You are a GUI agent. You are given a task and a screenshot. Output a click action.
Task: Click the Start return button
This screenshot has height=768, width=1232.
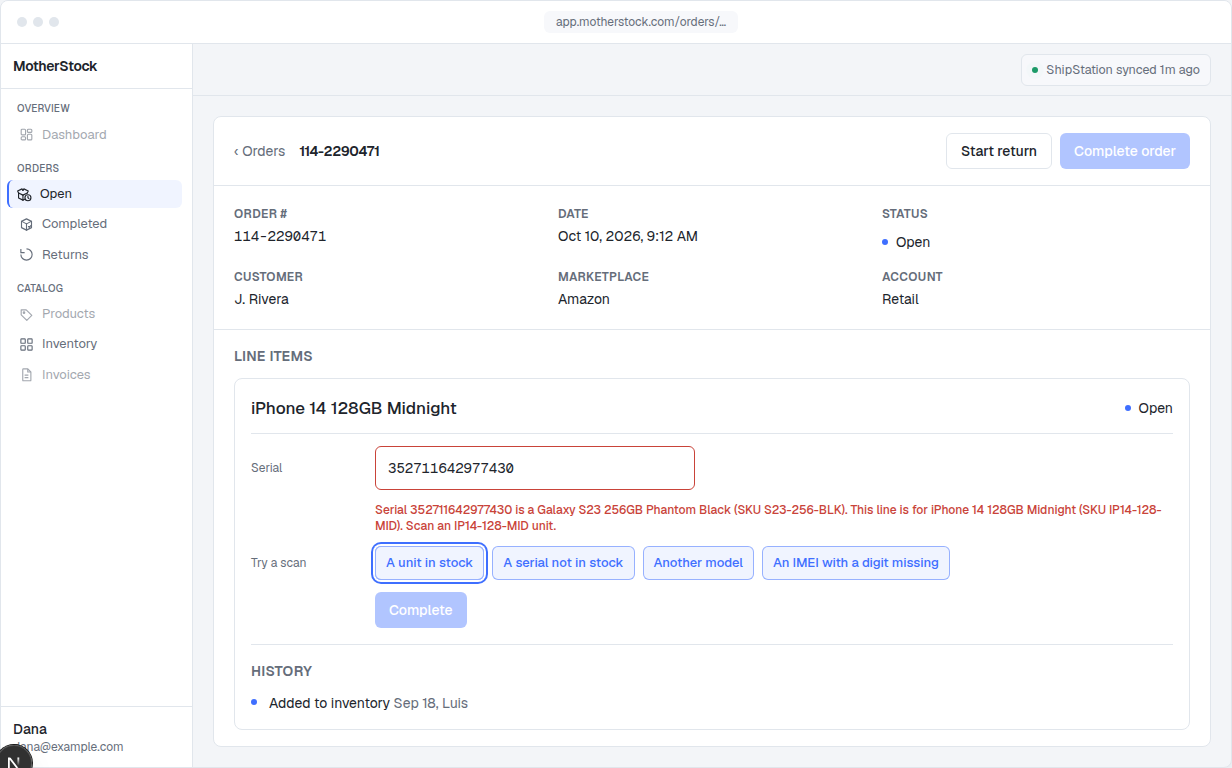click(x=999, y=151)
